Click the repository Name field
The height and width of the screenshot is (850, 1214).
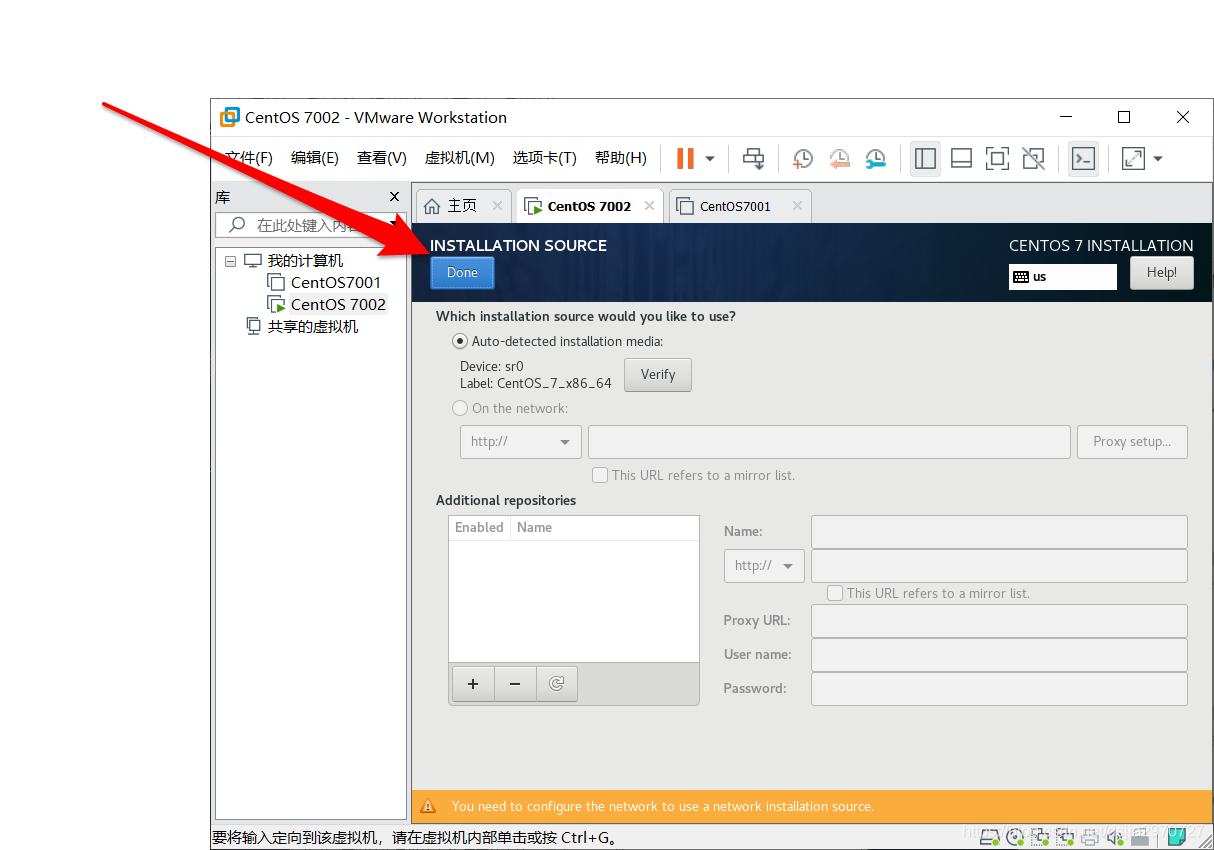999,531
